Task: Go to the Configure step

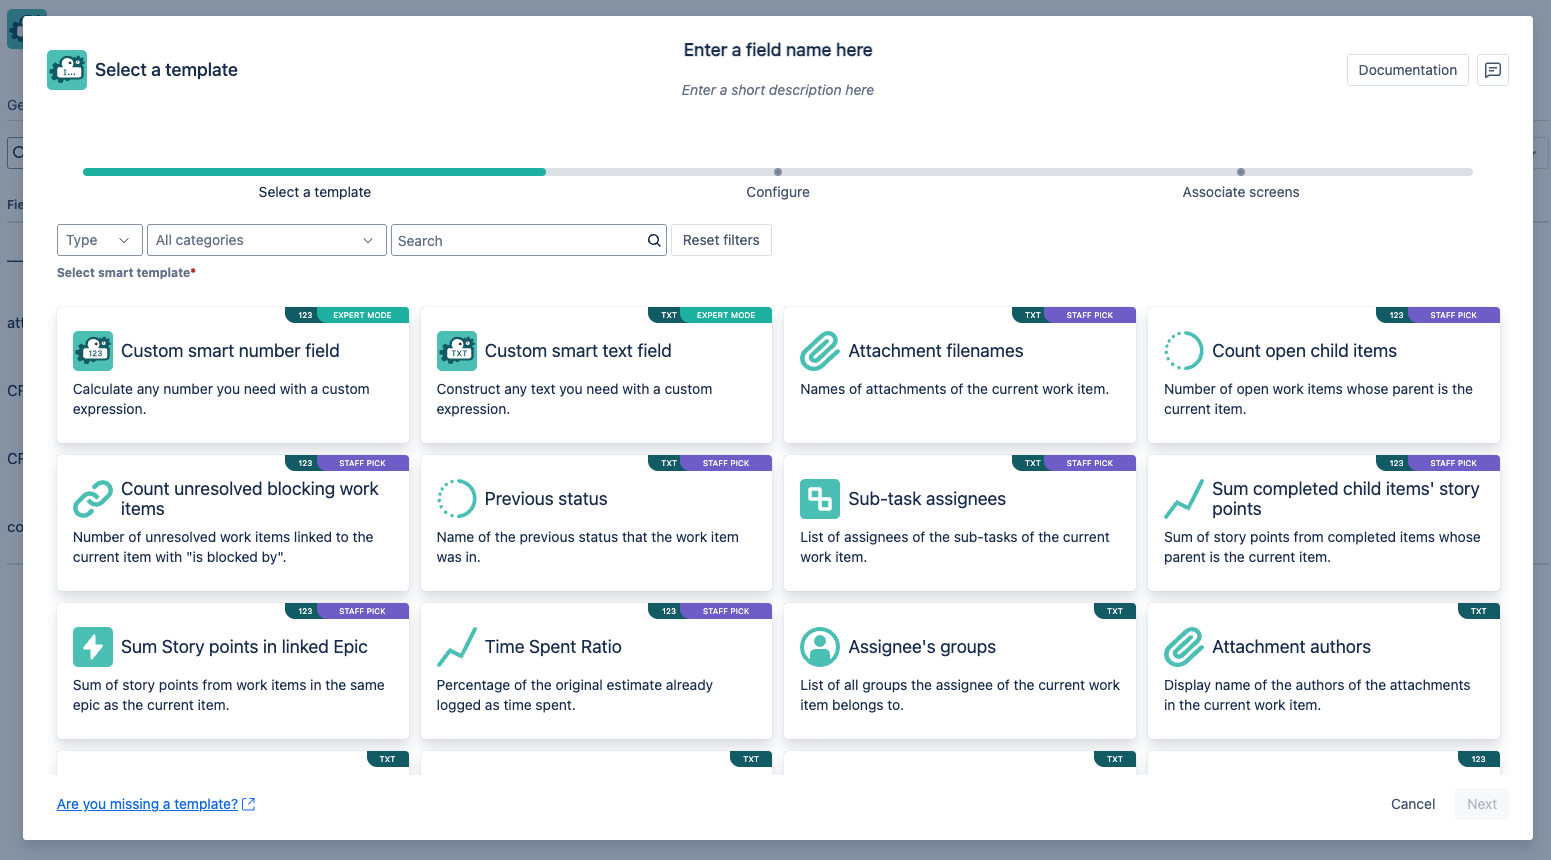Action: [x=778, y=191]
